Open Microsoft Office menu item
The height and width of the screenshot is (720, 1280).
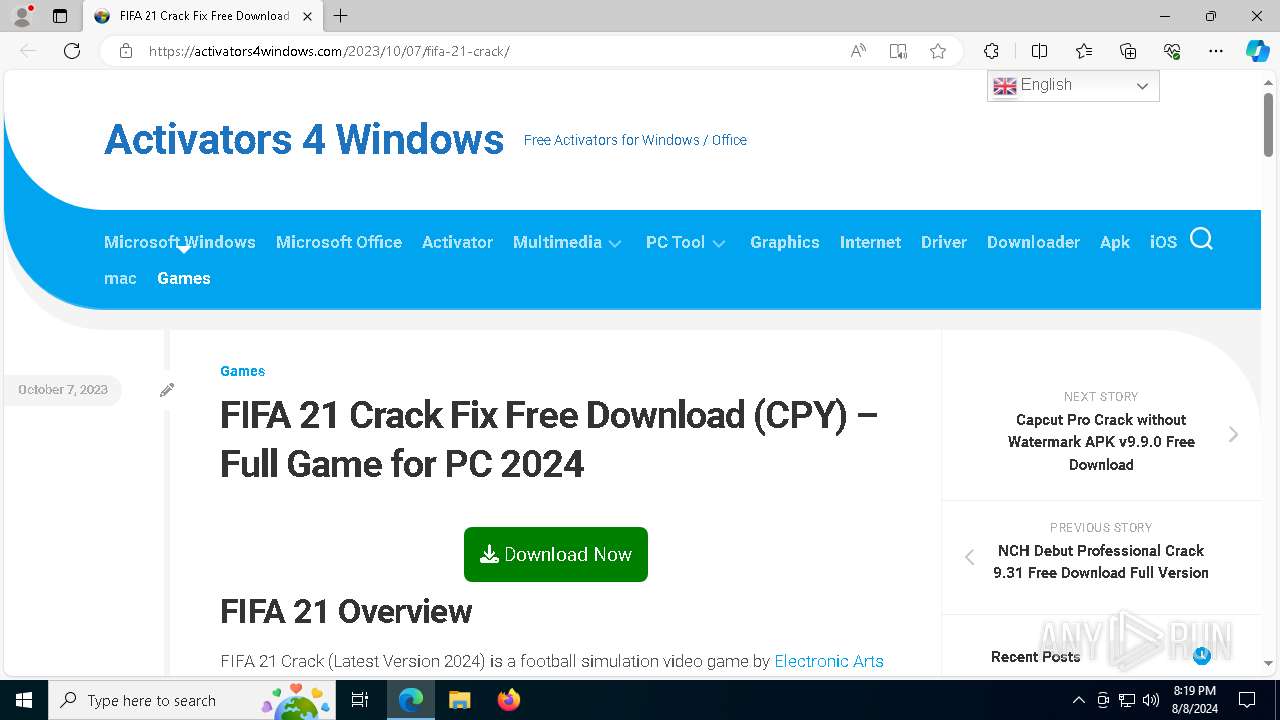click(x=339, y=242)
